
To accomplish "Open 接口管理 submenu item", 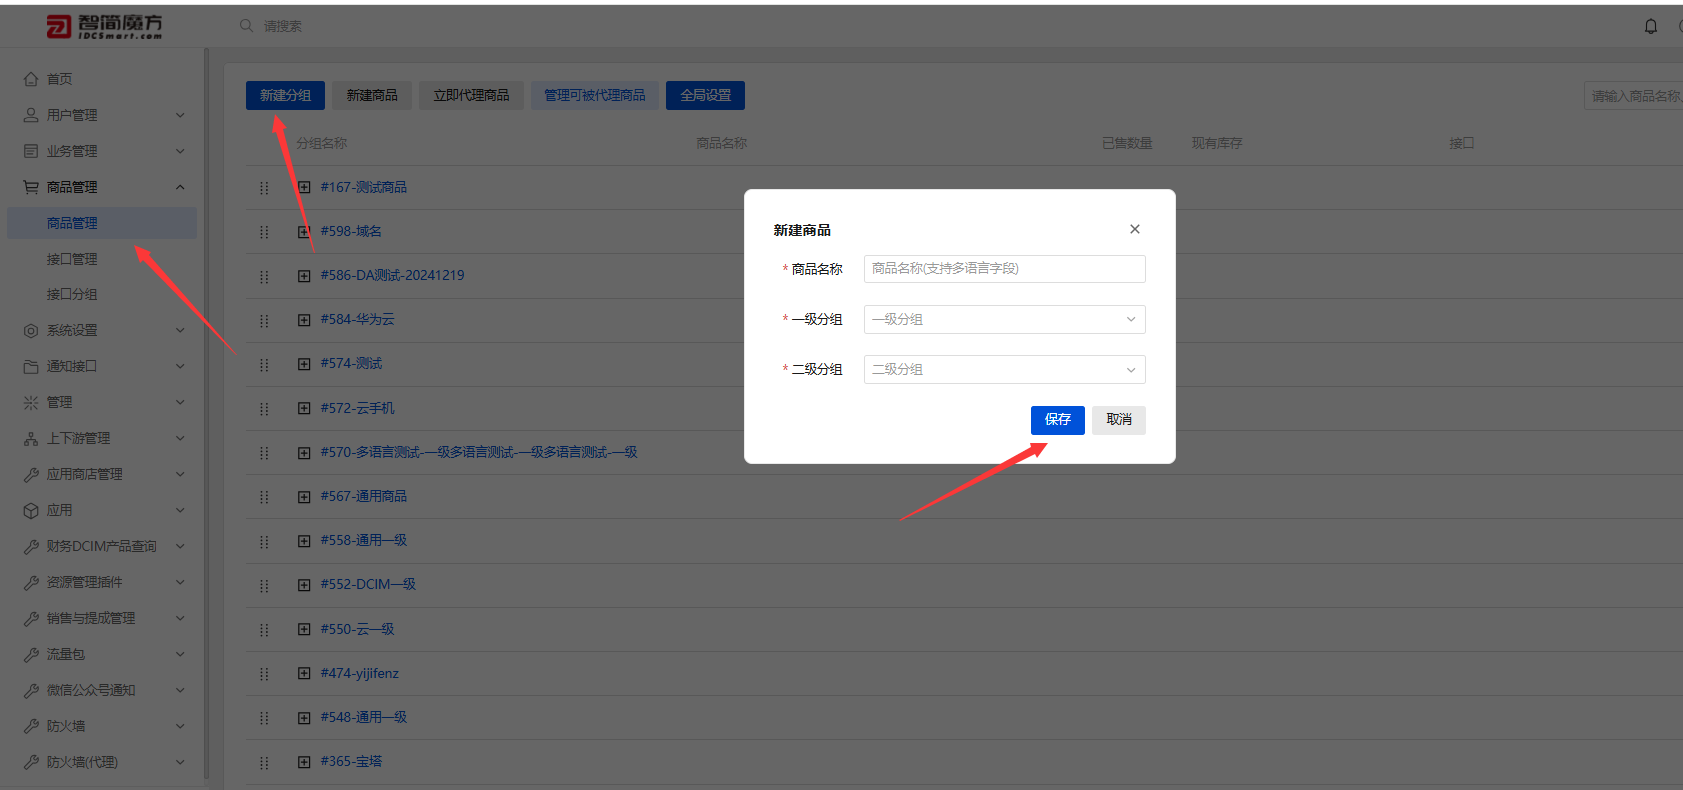I will (72, 259).
